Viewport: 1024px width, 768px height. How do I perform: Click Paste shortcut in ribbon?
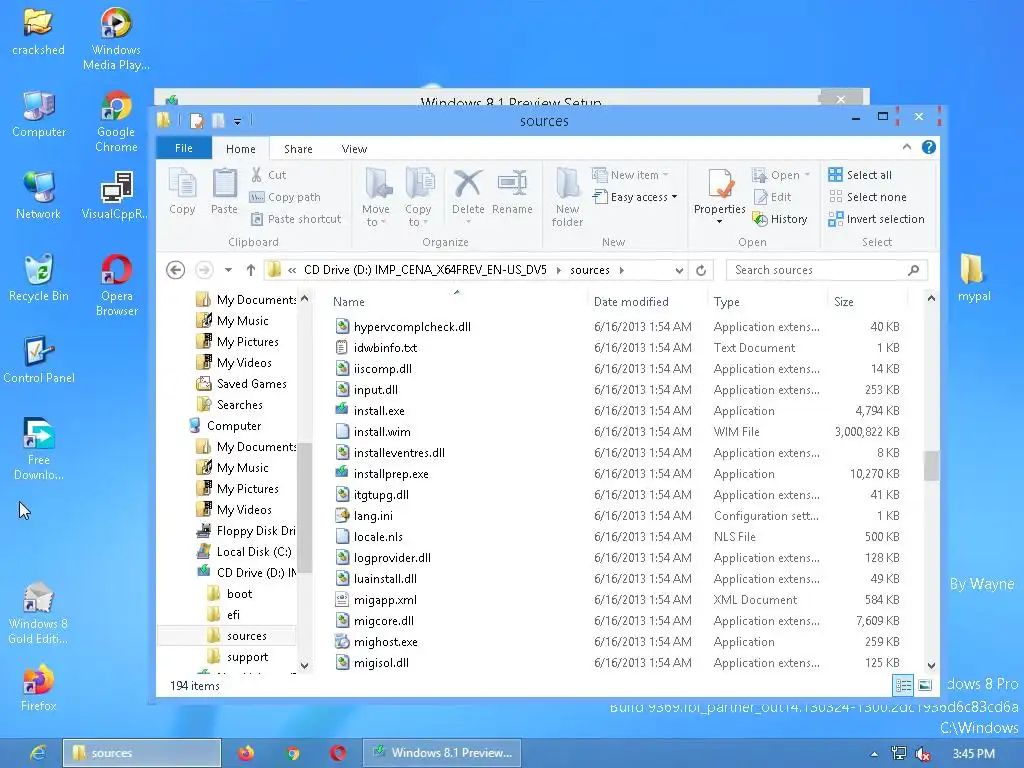[x=296, y=219]
